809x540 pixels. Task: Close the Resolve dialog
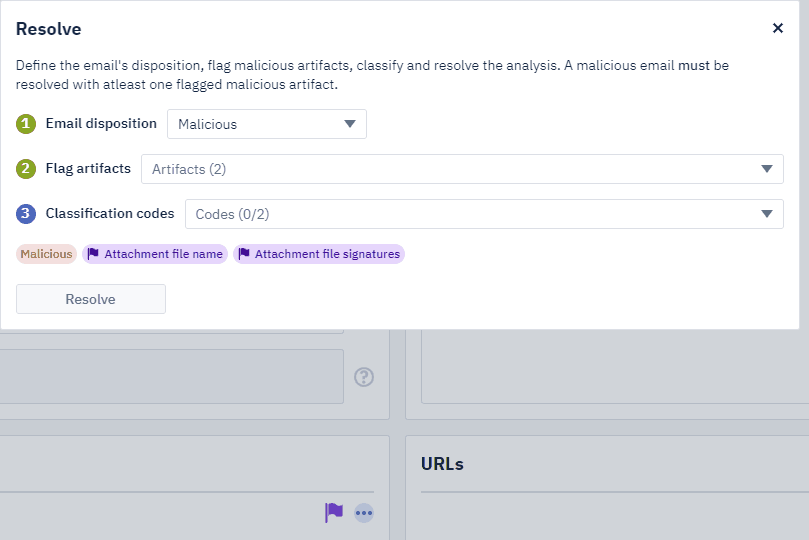[778, 28]
